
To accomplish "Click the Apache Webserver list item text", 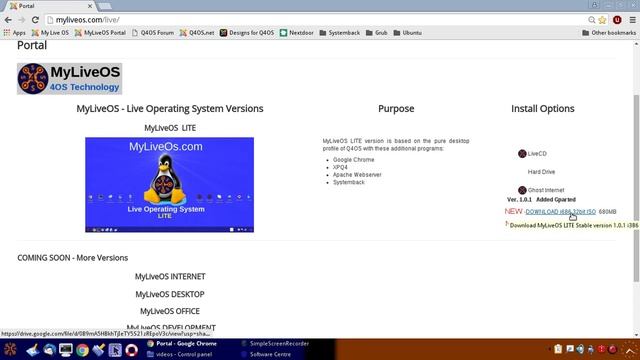I will (357, 175).
